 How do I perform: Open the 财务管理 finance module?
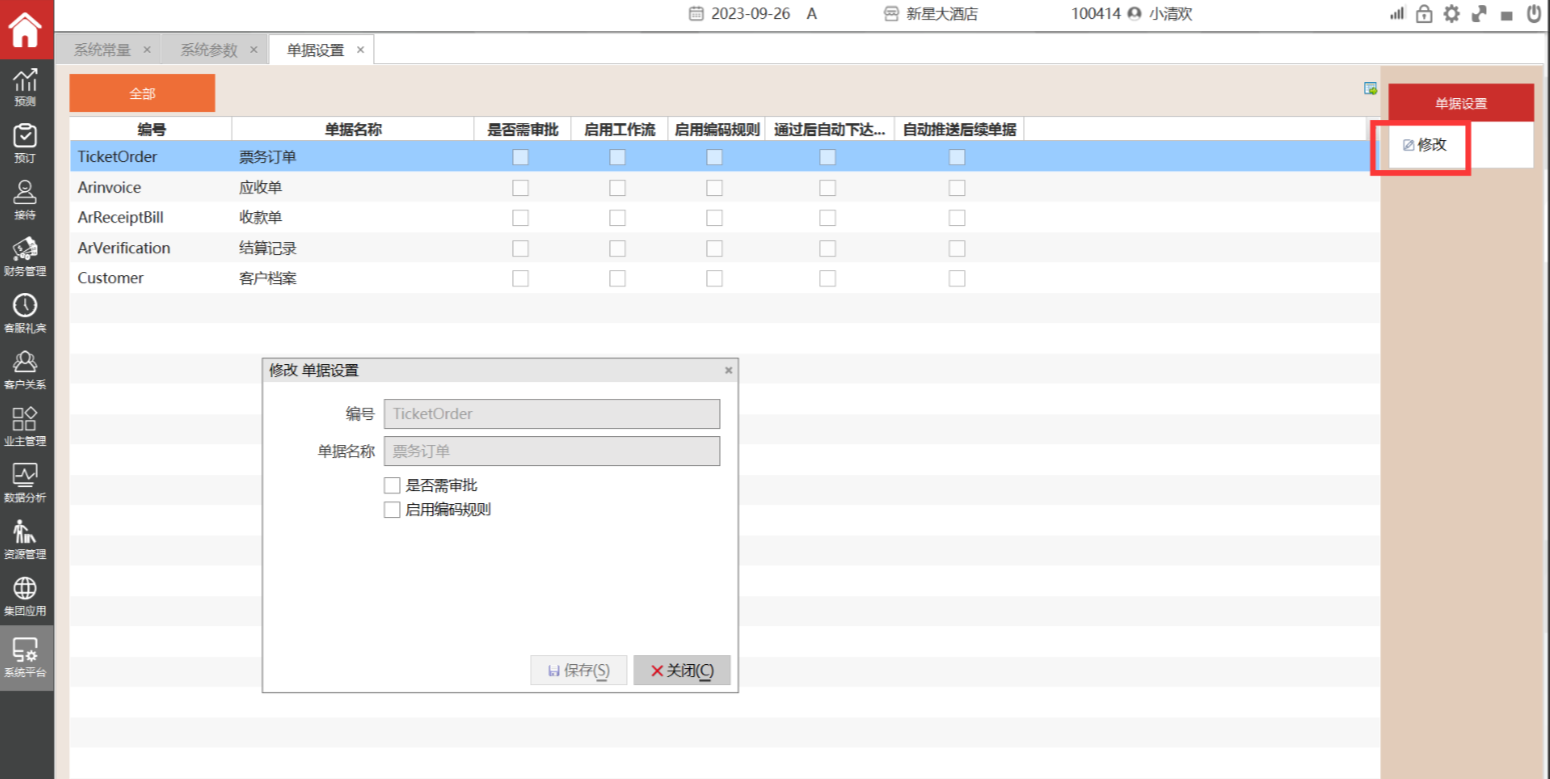pos(25,255)
